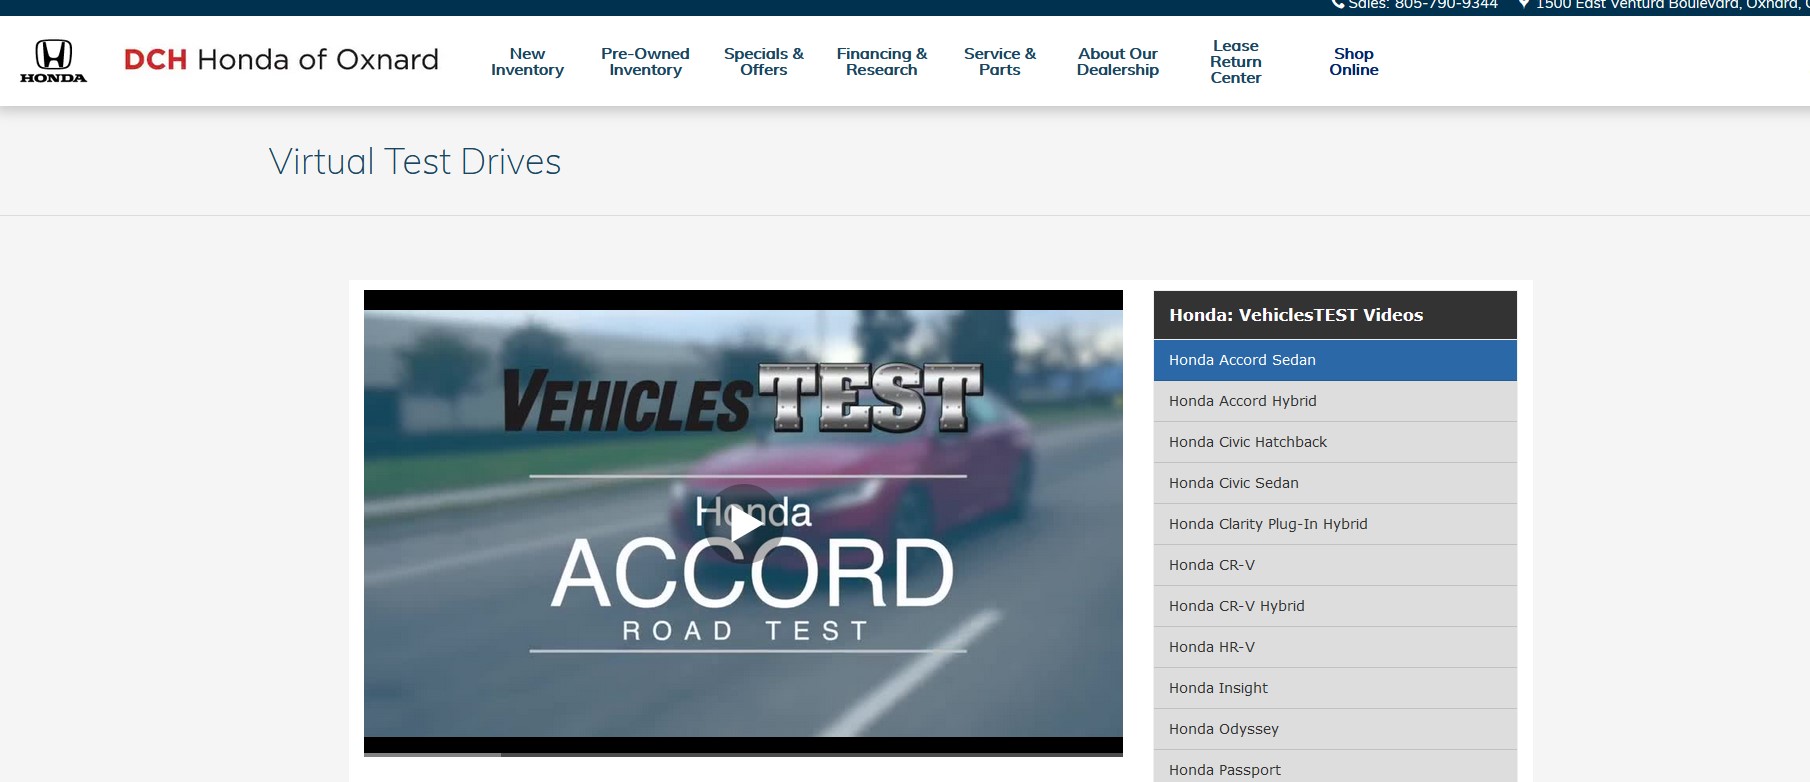1810x782 pixels.
Task: Play the Honda Accord road test video
Action: (743, 524)
